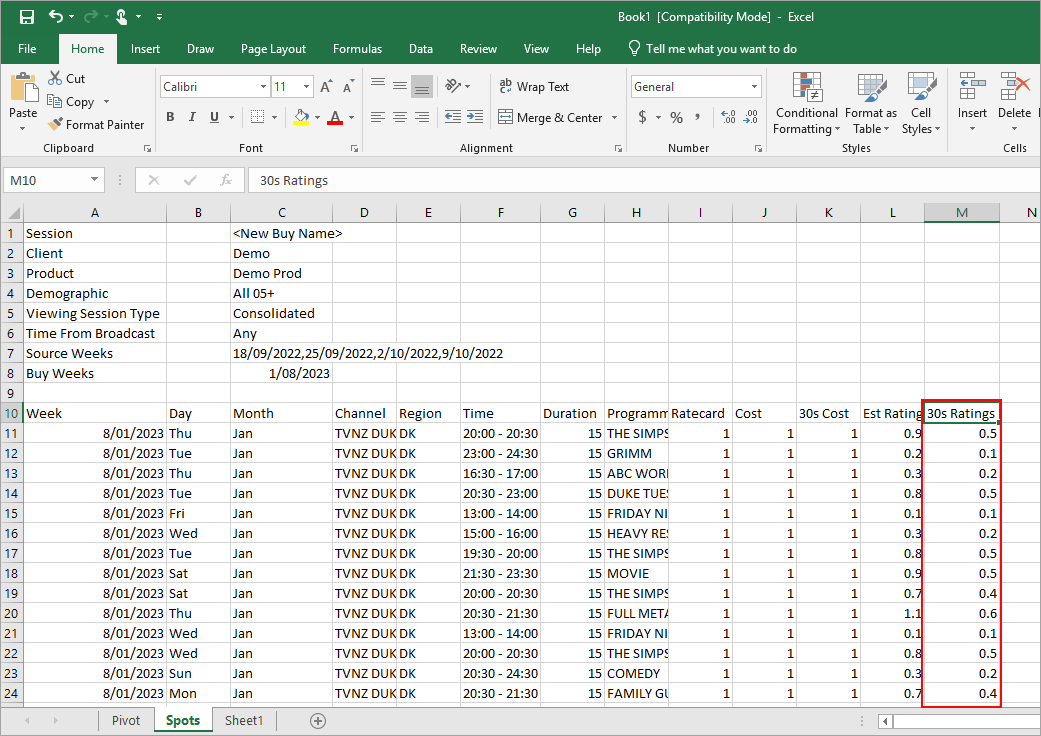Click the Paste clipboard icon
Viewport: 1041px width, 736px height.
pos(23,89)
